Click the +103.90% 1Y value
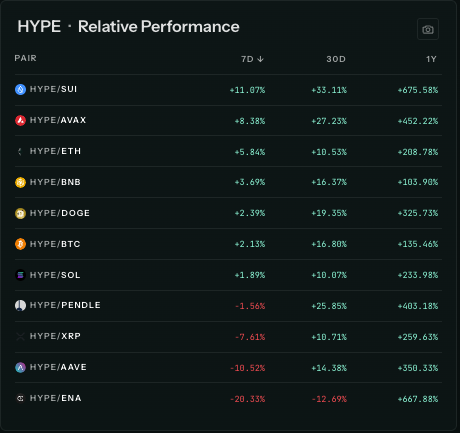Screen dimensions: 460x433 pyautogui.click(x=418, y=182)
